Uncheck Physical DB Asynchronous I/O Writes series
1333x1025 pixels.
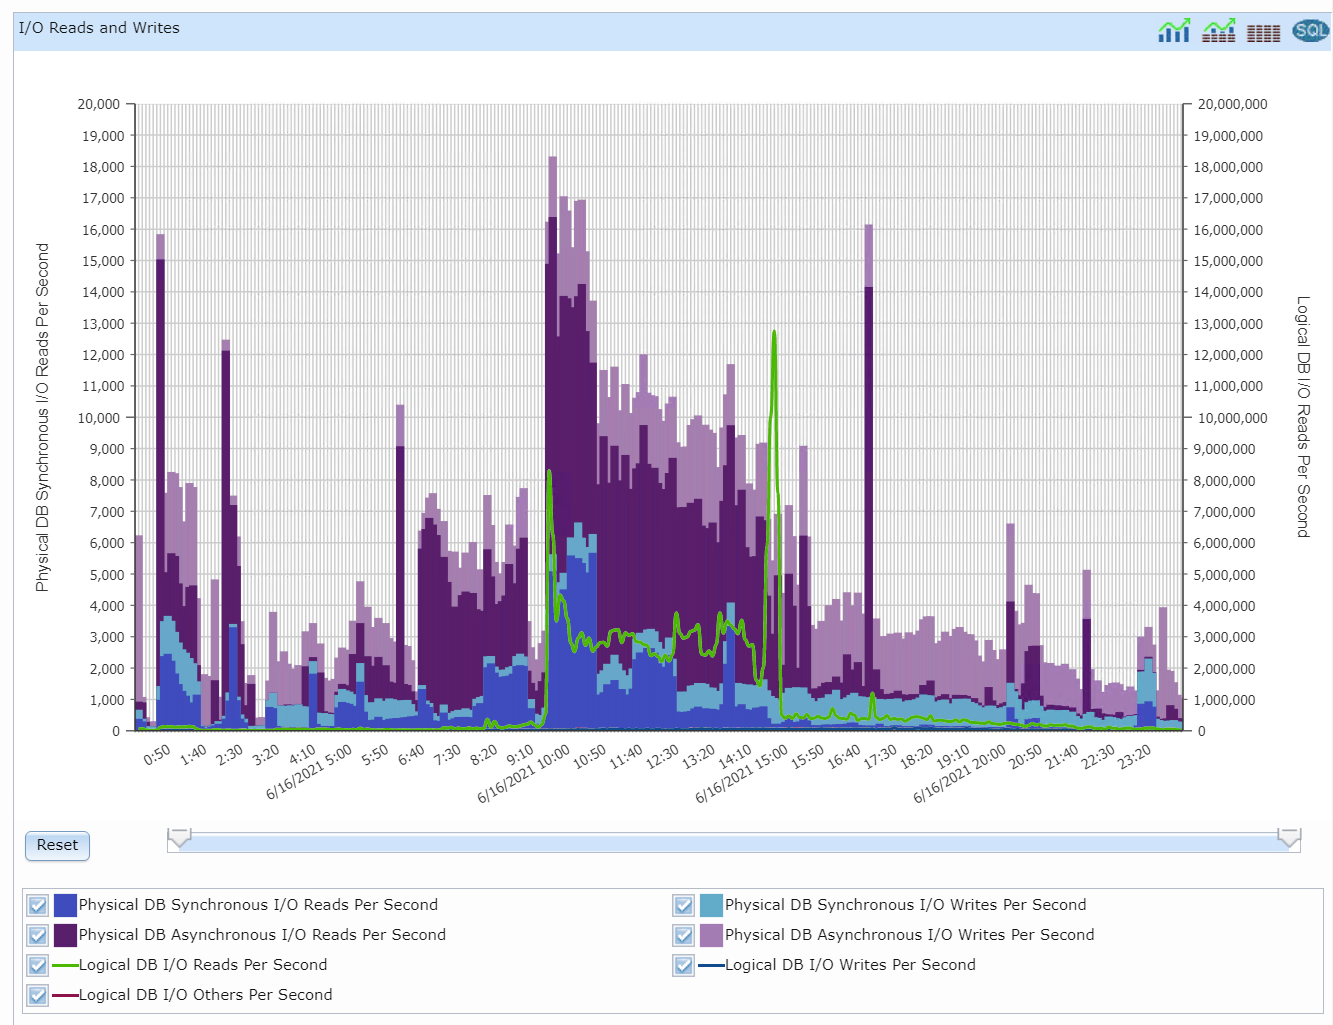[x=684, y=936]
